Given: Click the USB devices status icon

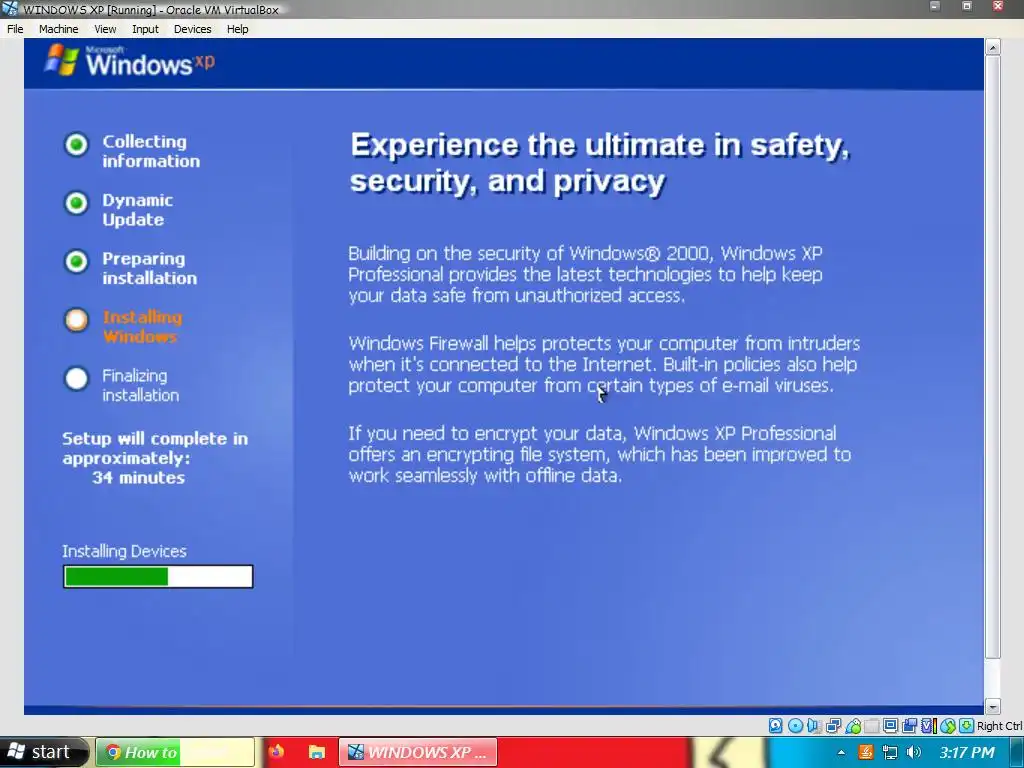Looking at the screenshot, I should tap(853, 726).
